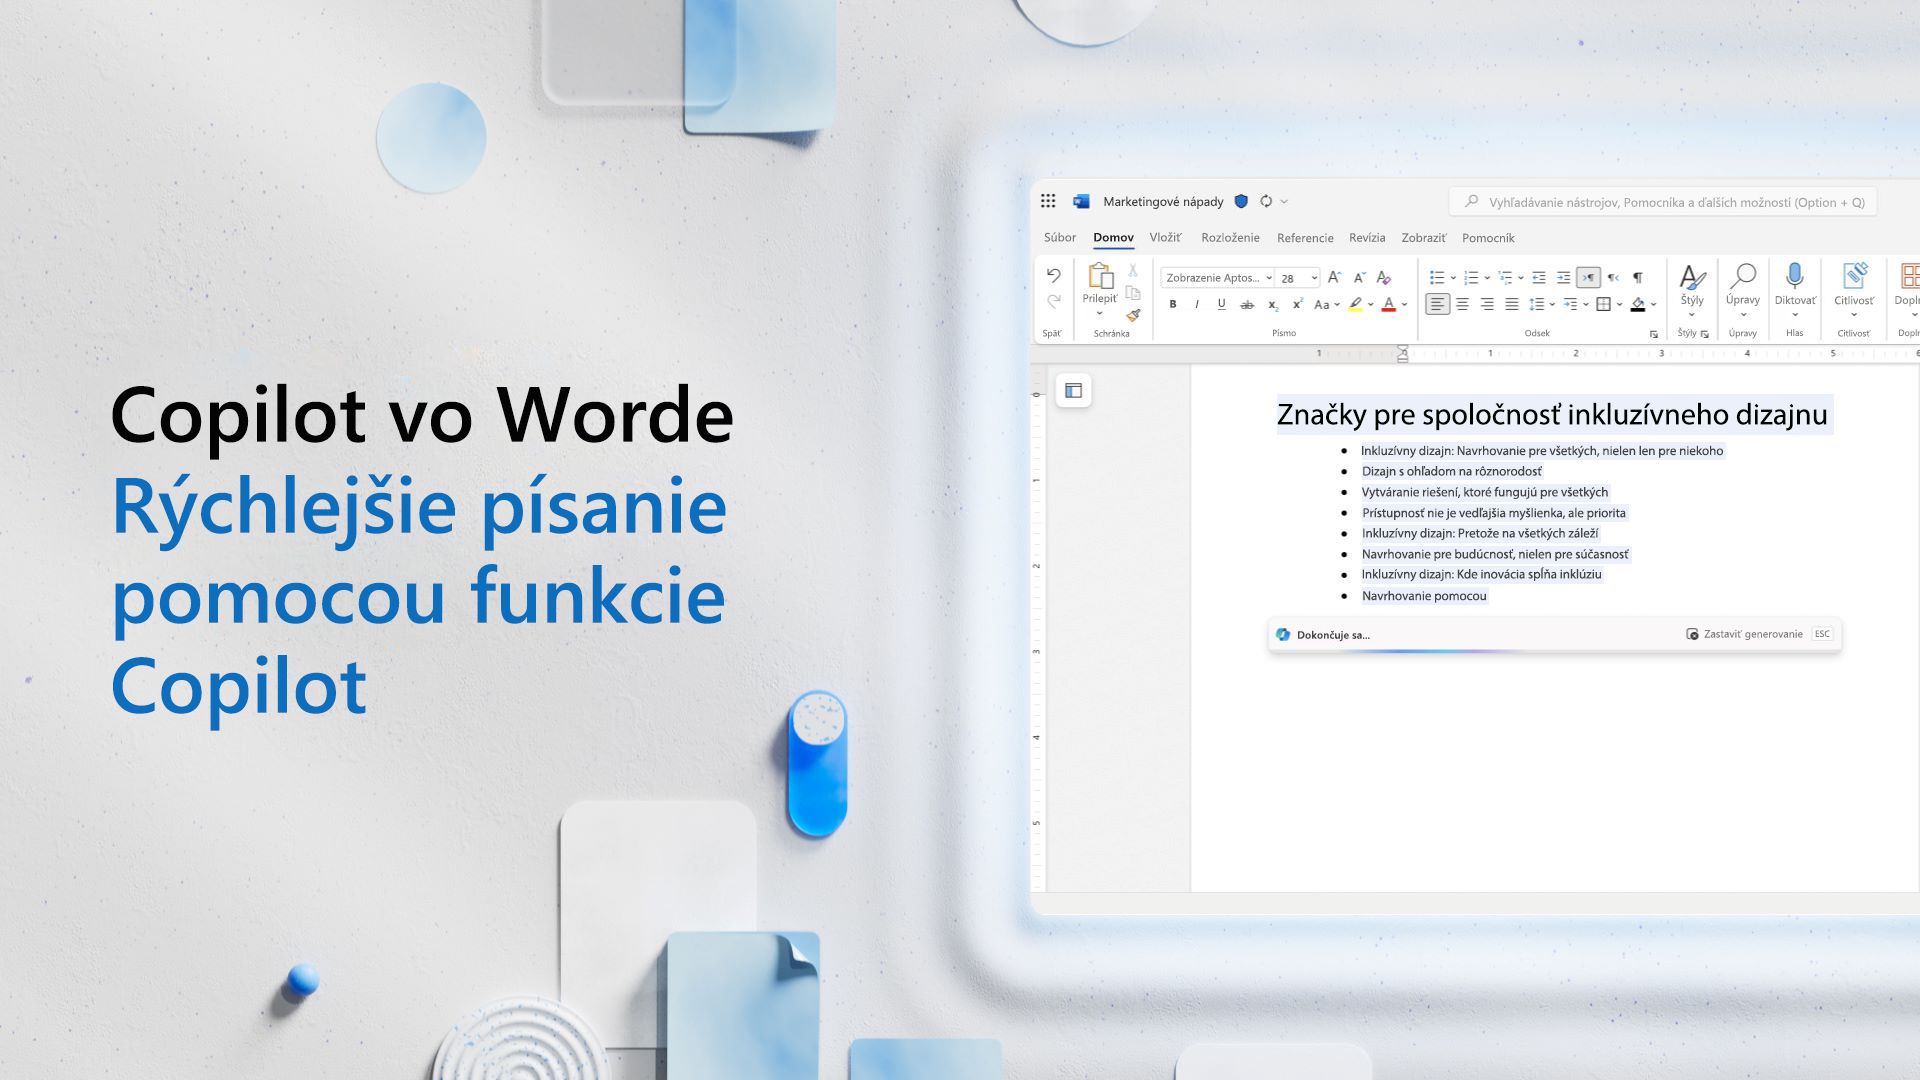The image size is (1920, 1080).
Task: Click the Prilepiť clipboard paste icon
Action: [1100, 275]
